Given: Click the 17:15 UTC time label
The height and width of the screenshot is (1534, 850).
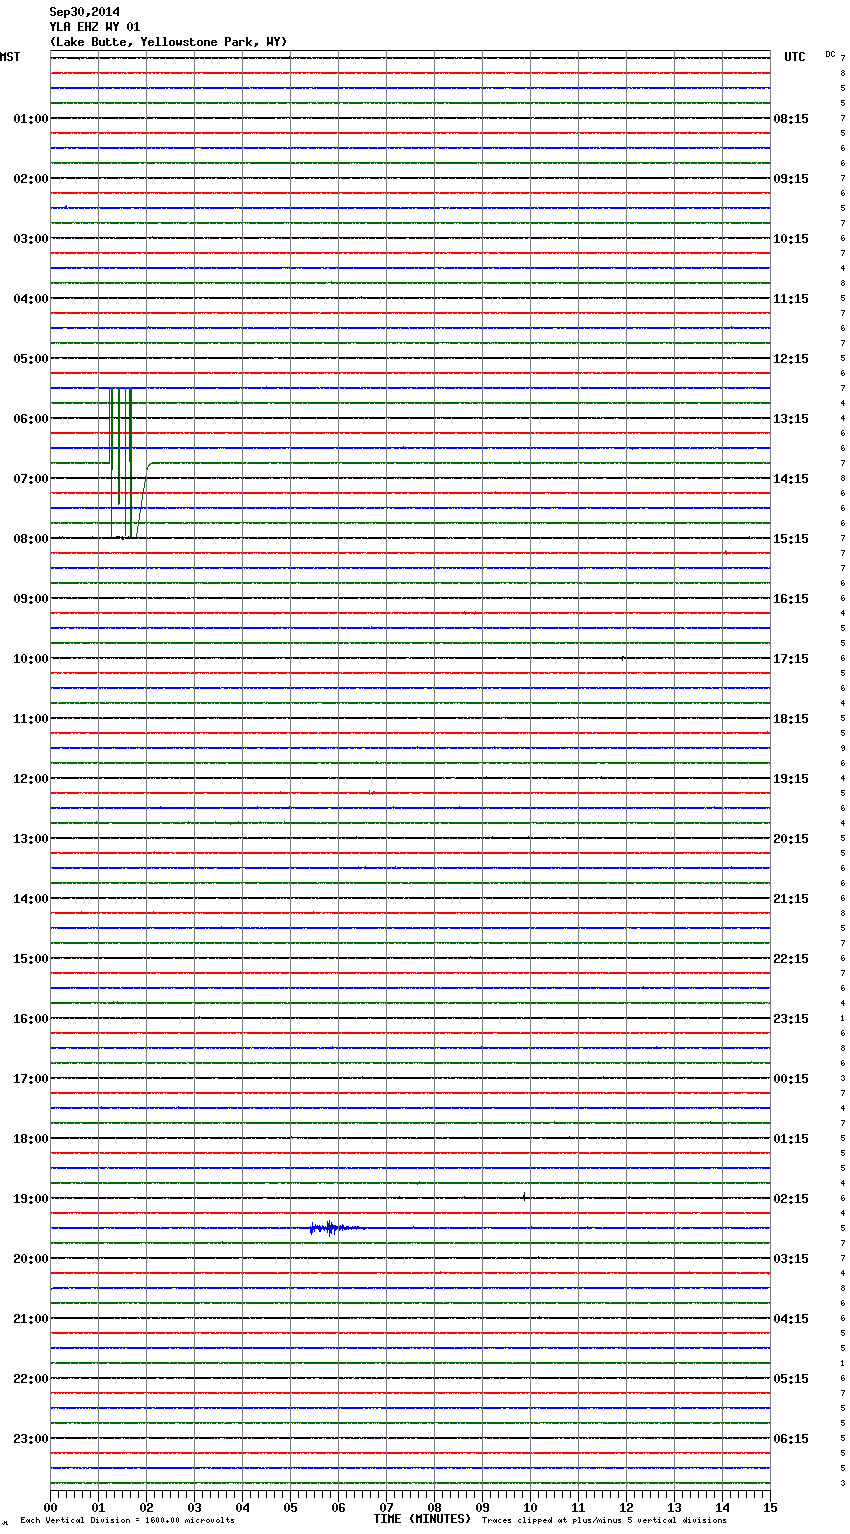Looking at the screenshot, I should click(791, 659).
